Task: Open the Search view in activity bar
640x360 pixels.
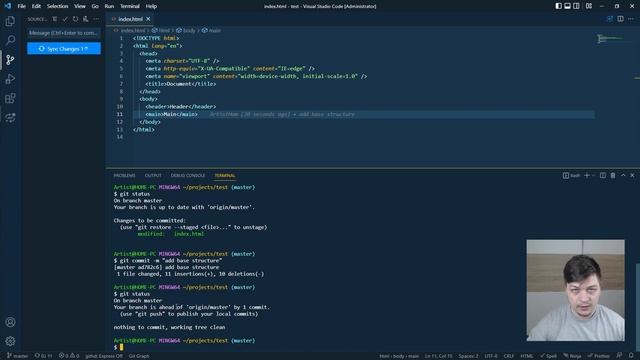Action: [10, 40]
